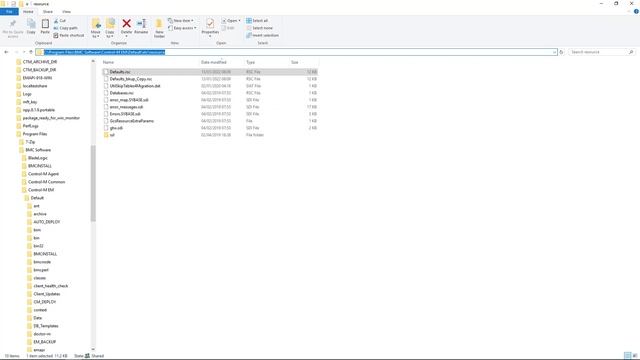Image resolution: width=640 pixels, height=360 pixels.
Task: Switch to Details view icon in status bar
Action: tap(627, 356)
